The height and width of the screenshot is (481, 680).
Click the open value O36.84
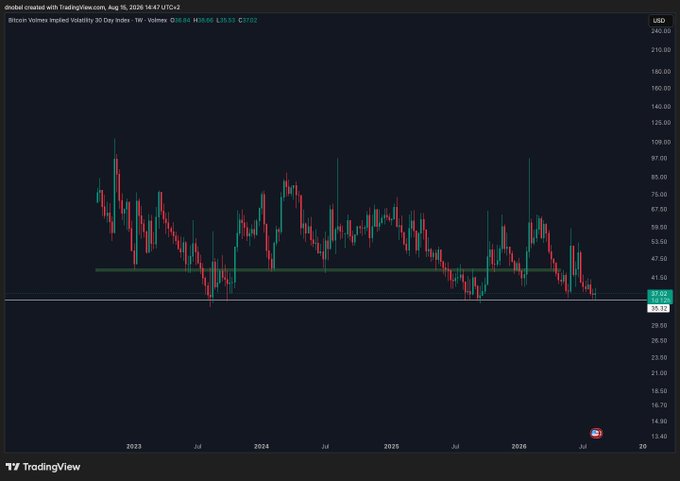(180, 20)
